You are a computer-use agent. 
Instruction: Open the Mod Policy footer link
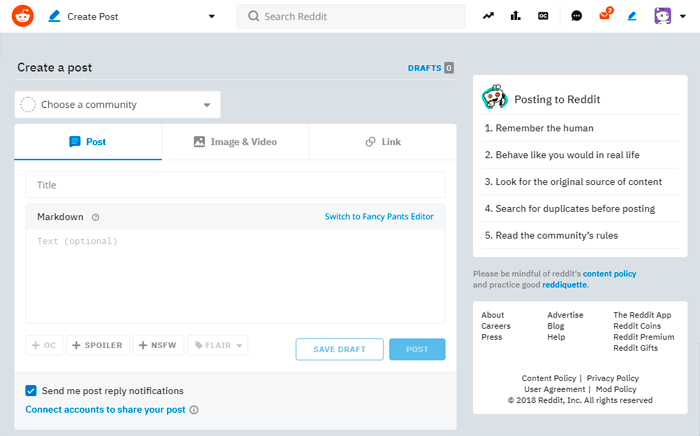(616, 389)
